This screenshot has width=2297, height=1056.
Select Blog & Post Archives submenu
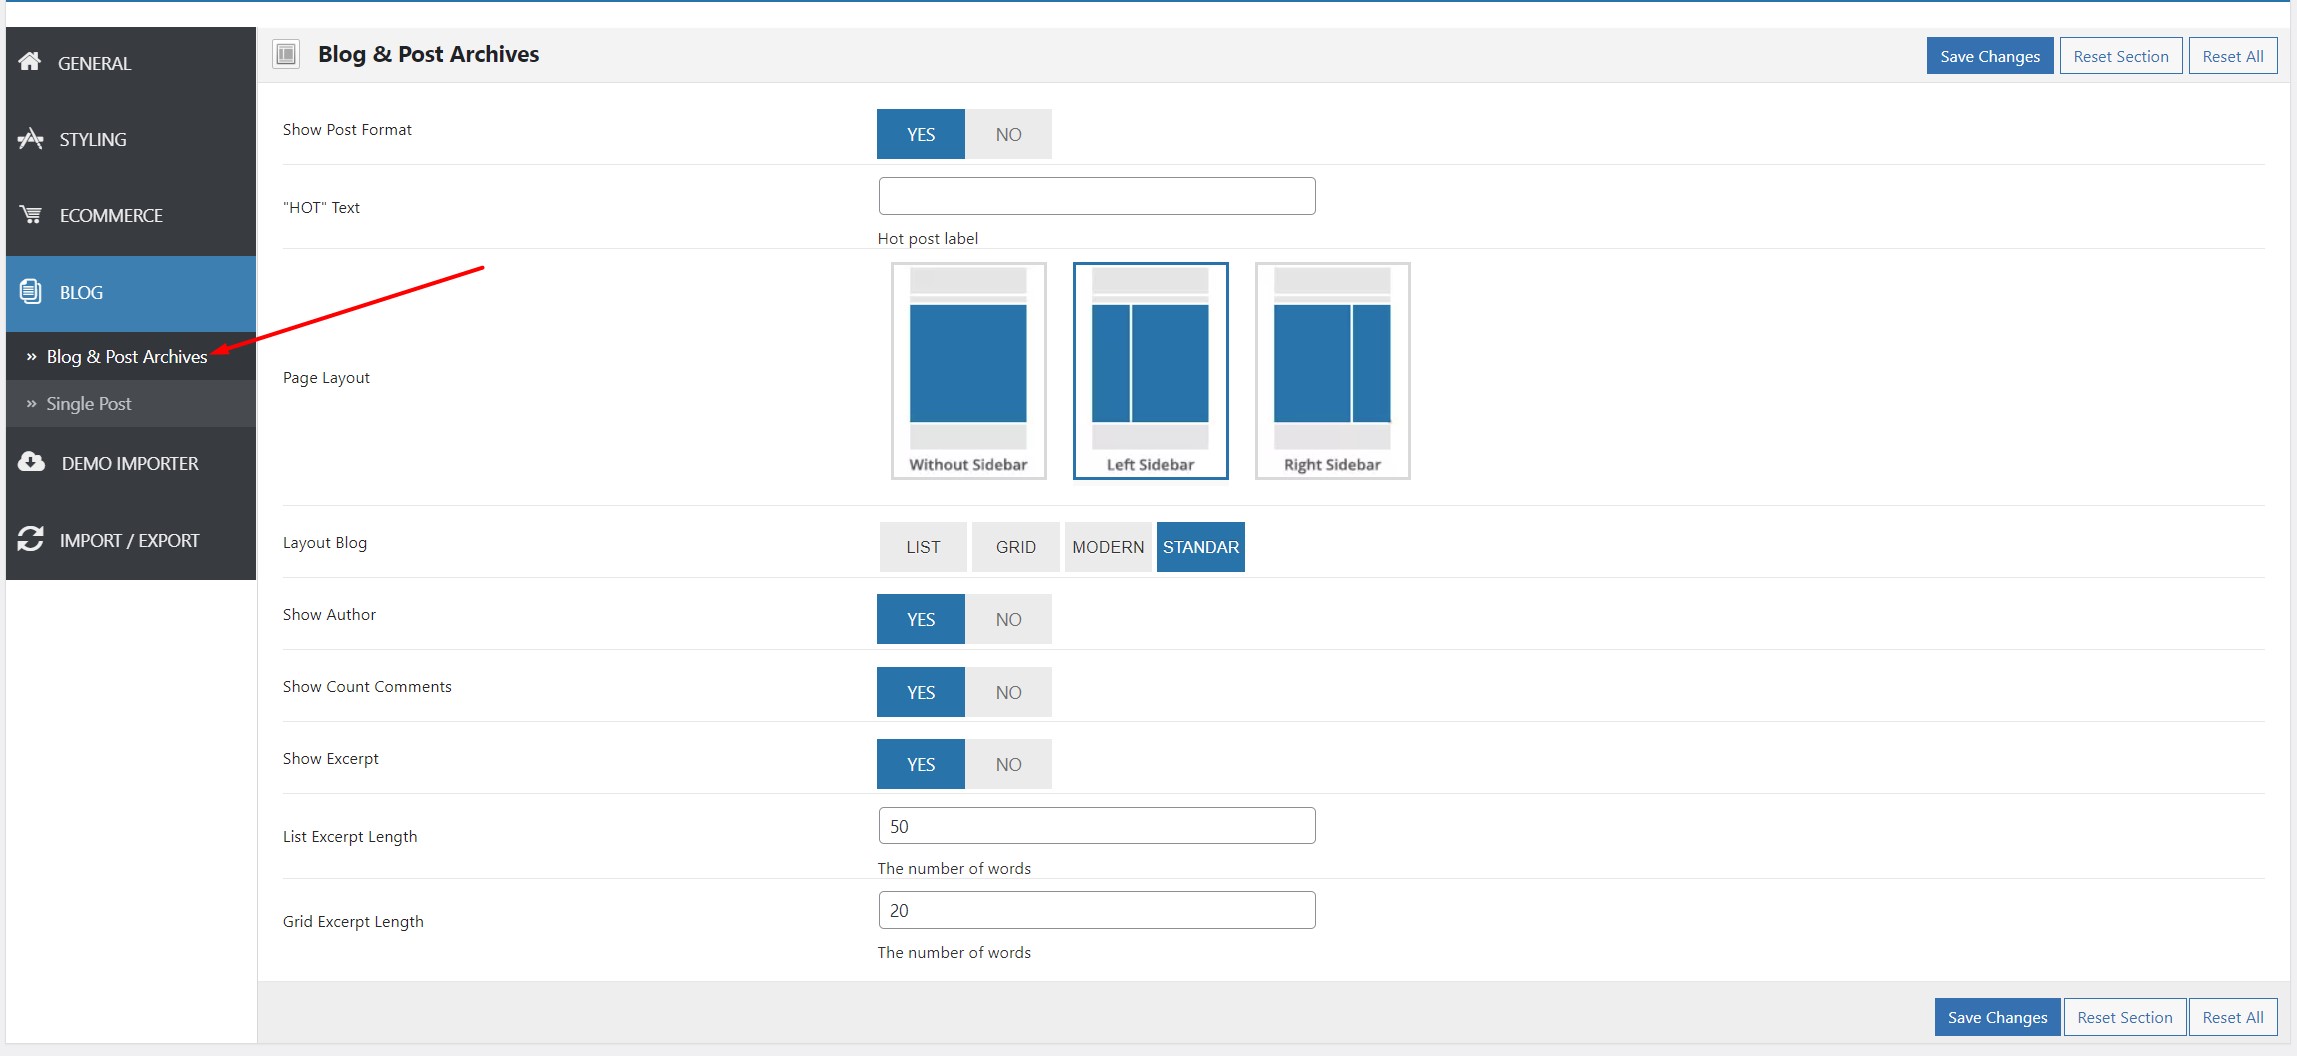[131, 357]
